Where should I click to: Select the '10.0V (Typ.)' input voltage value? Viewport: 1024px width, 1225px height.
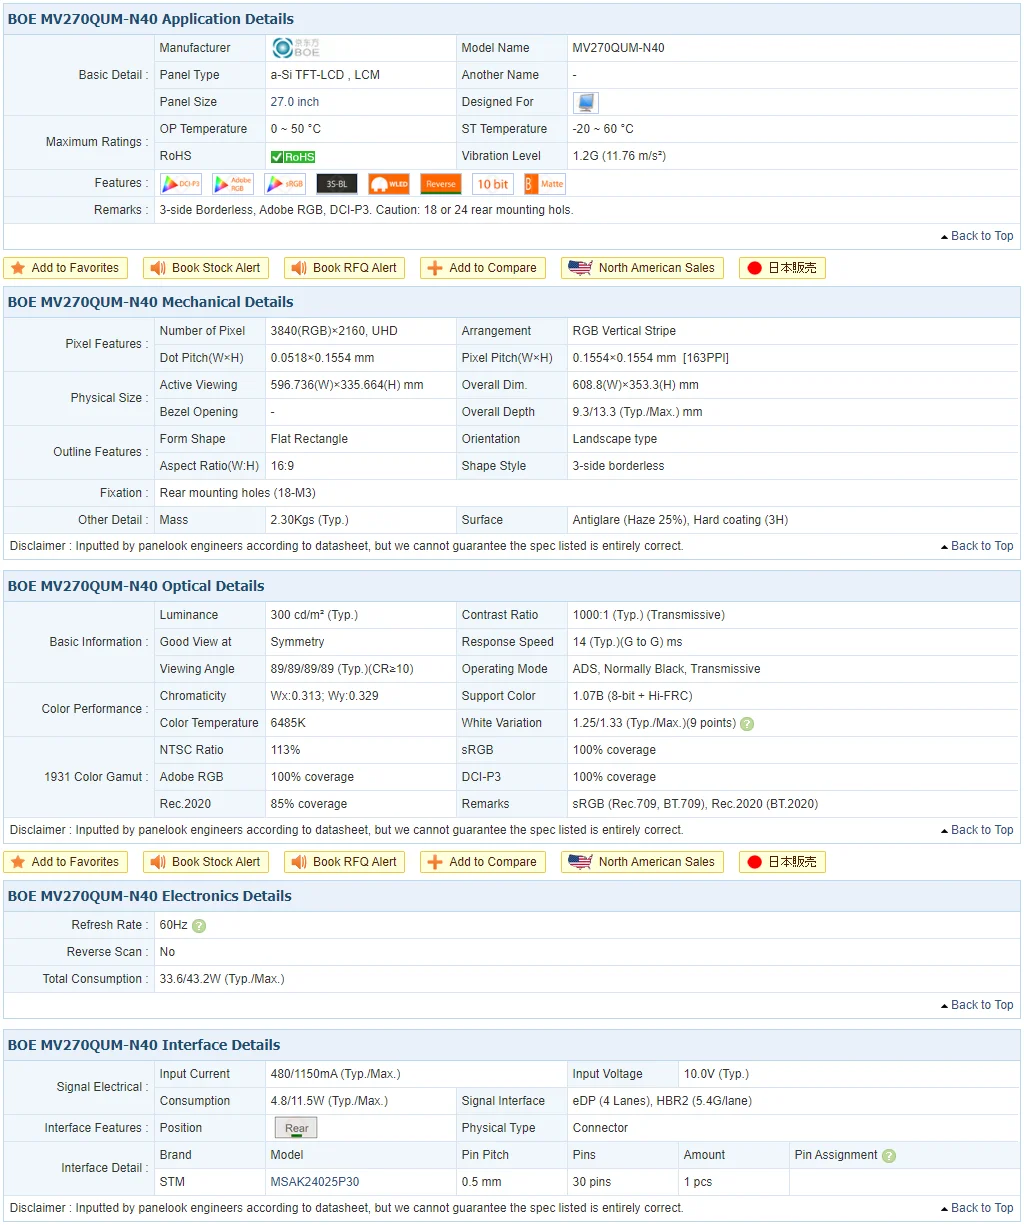tap(716, 1074)
